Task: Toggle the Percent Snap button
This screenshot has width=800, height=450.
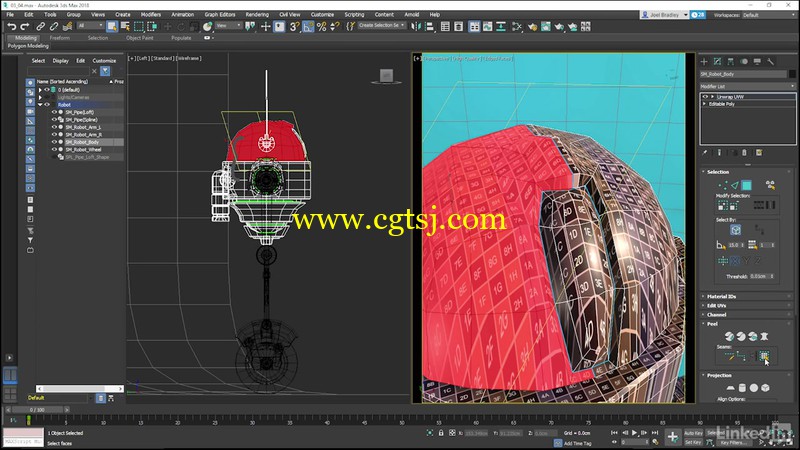Action: click(321, 27)
